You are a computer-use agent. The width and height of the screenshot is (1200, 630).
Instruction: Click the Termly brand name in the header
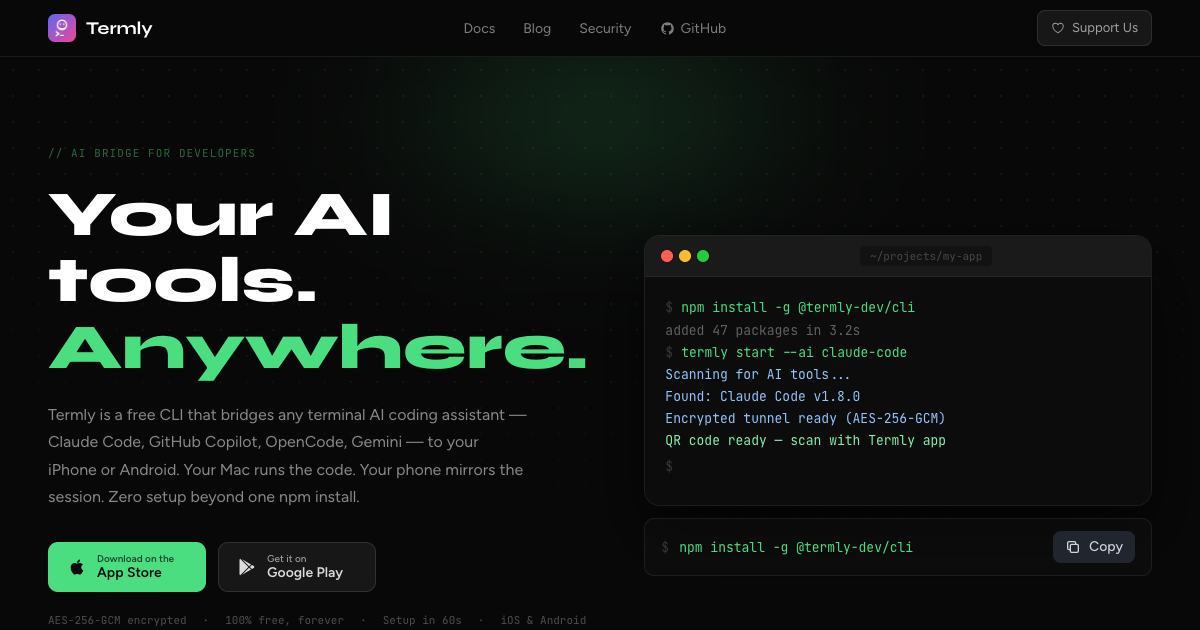pyautogui.click(x=119, y=28)
